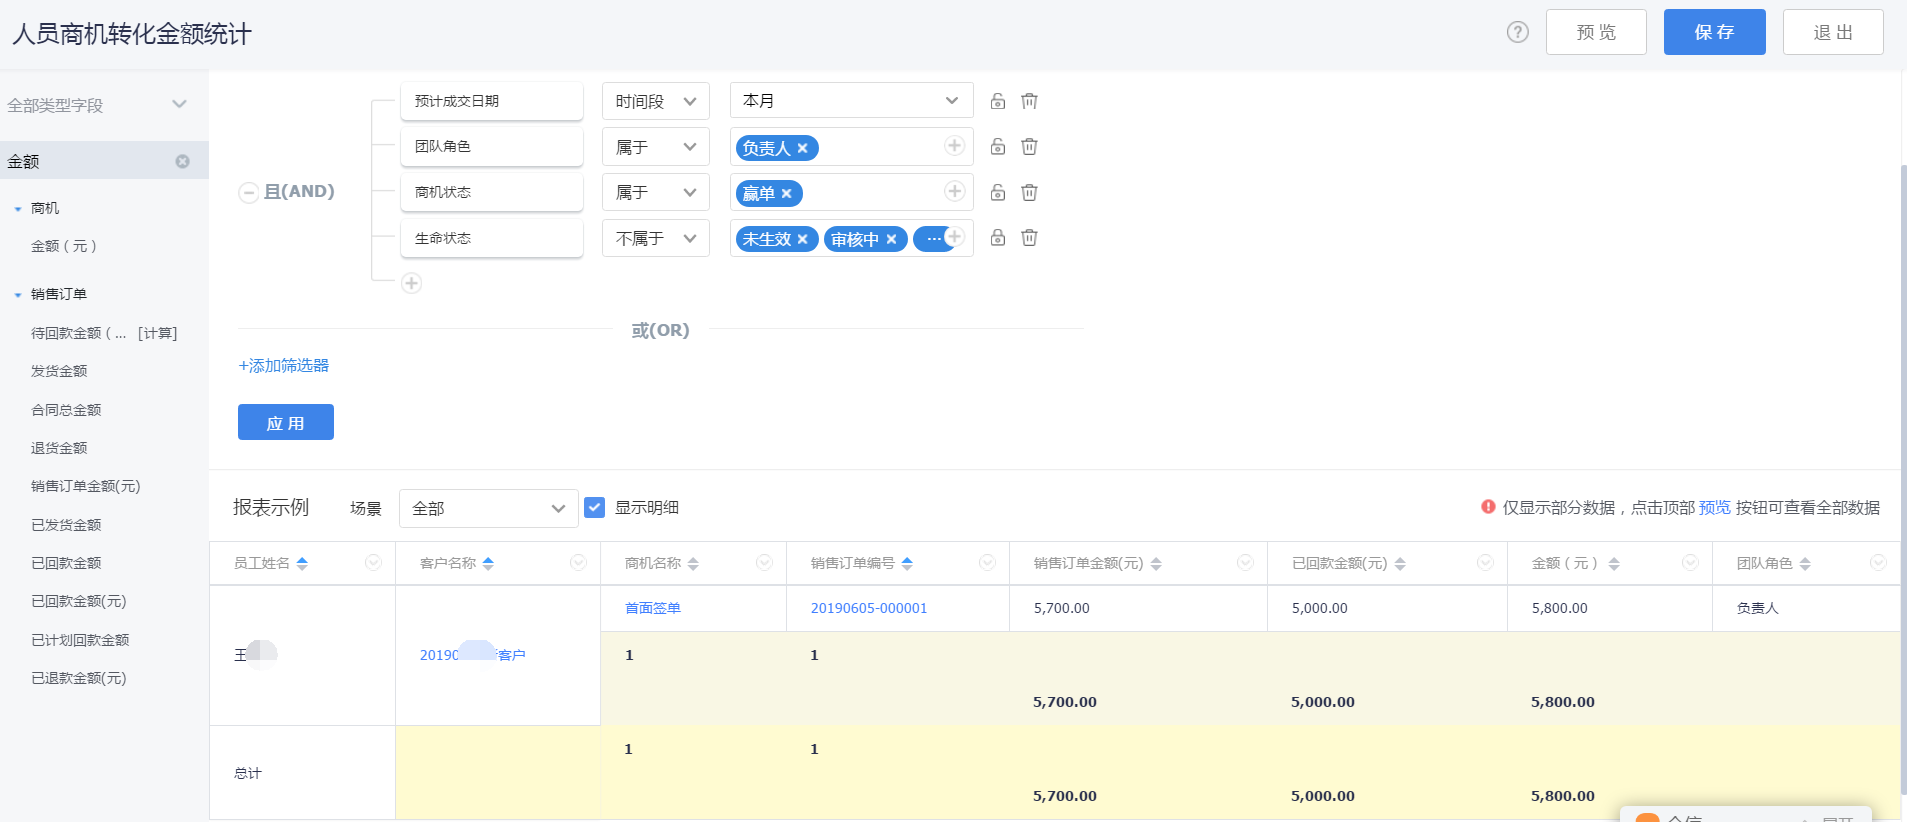The height and width of the screenshot is (822, 1907).
Task: Select the 金额（元） field under 商机
Action: [x=64, y=246]
